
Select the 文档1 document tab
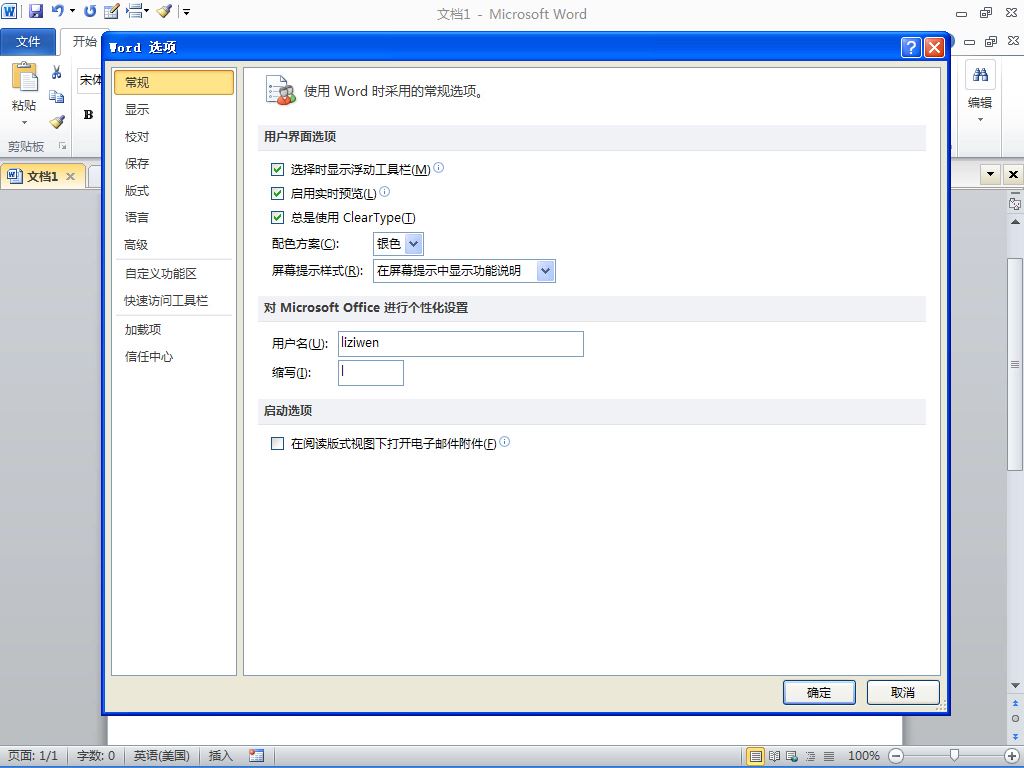(42, 176)
